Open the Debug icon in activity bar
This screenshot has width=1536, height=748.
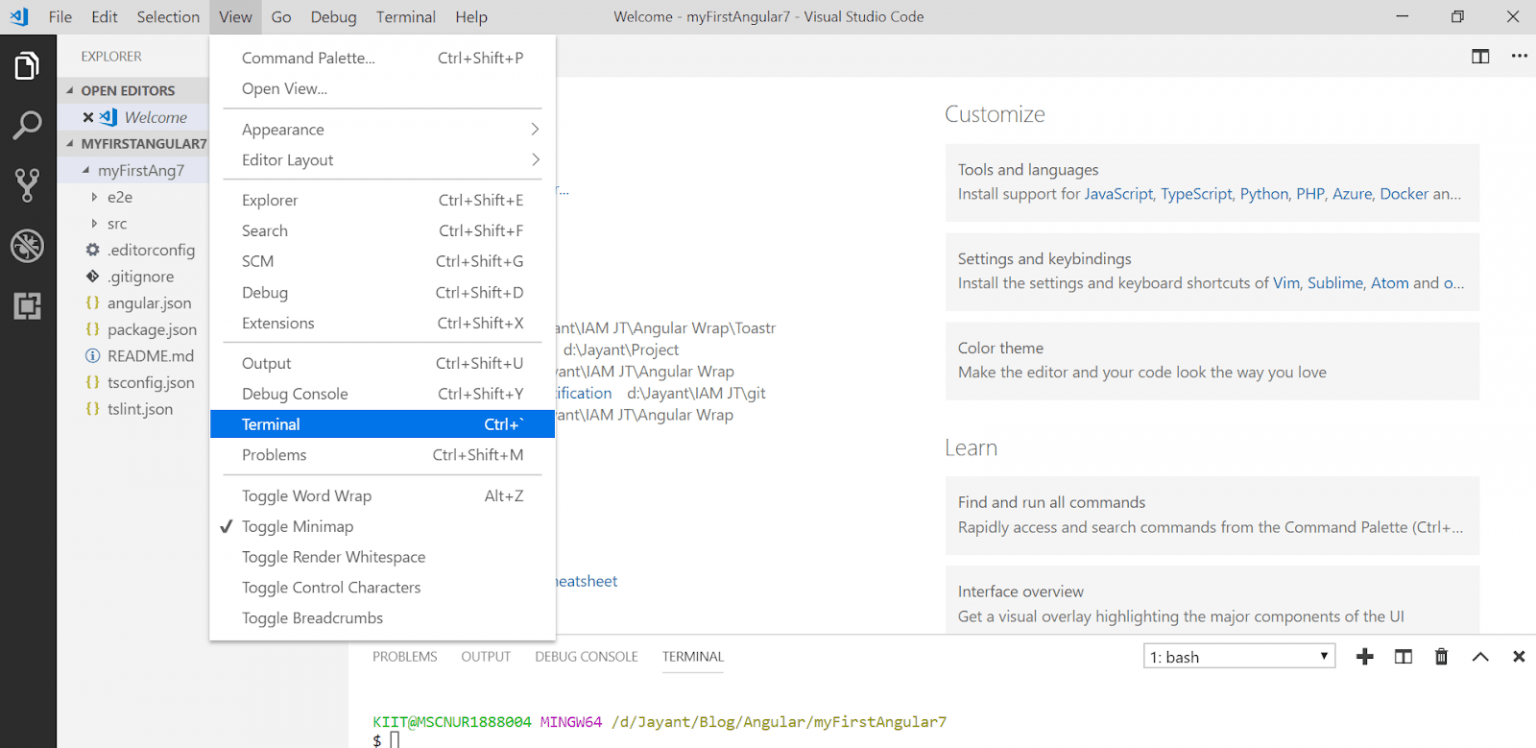[x=27, y=246]
